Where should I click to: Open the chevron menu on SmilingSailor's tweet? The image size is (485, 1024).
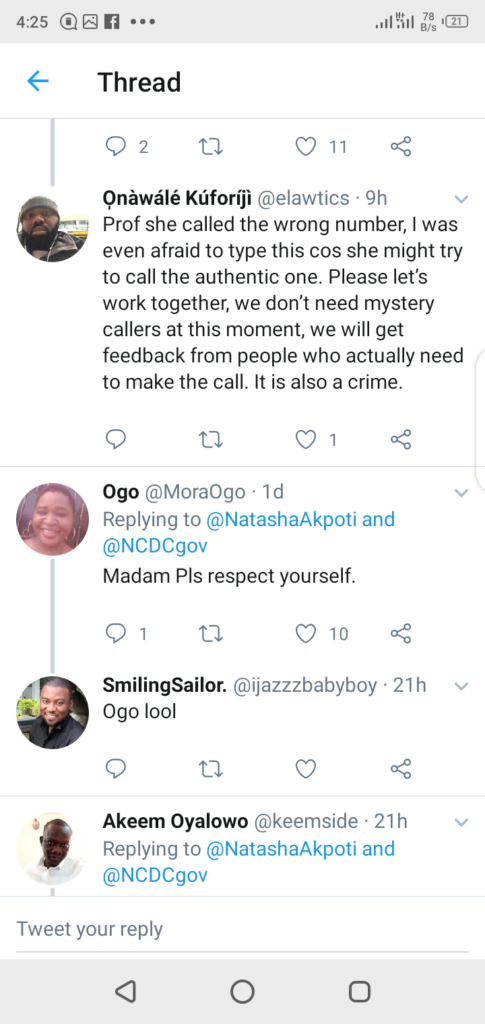[x=462, y=686]
